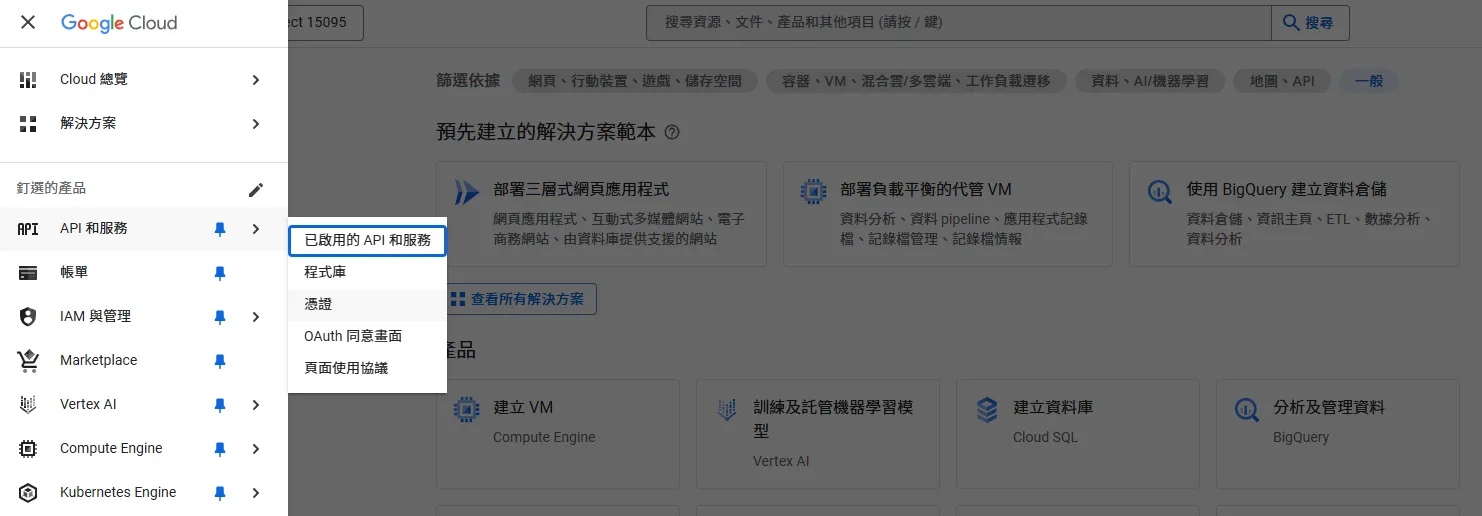Expand the Cloud 總覽 submenu arrow
This screenshot has height=516, width=1482.
[x=256, y=80]
